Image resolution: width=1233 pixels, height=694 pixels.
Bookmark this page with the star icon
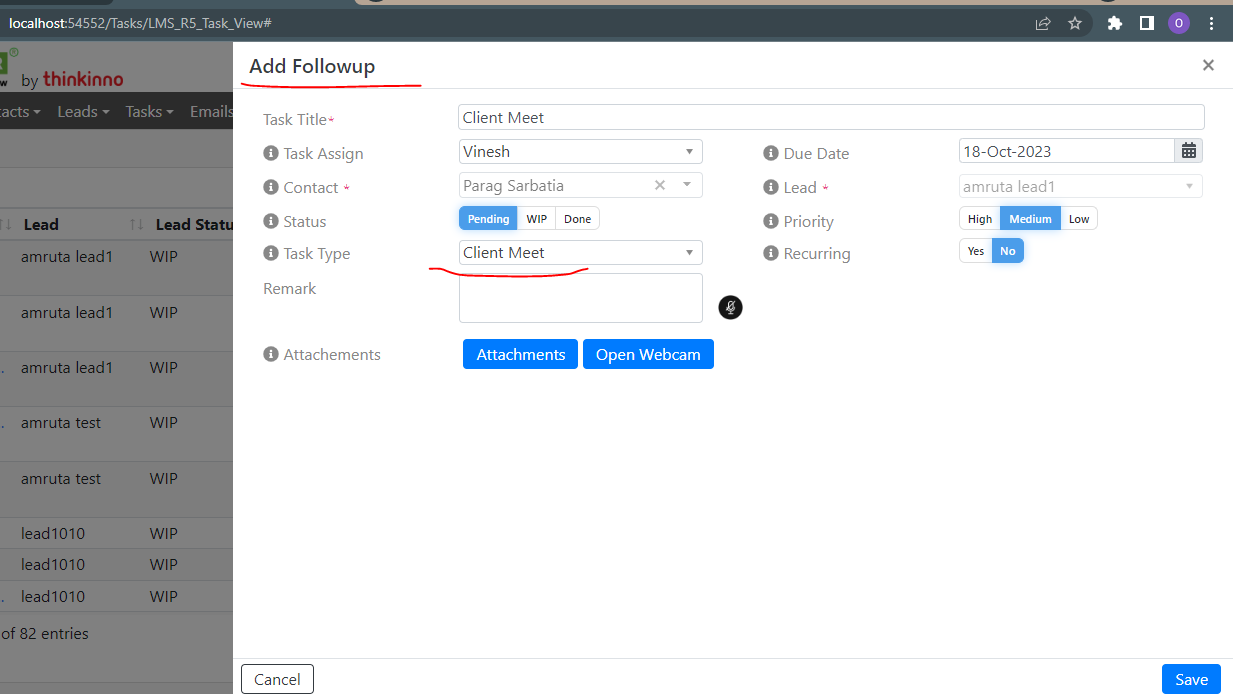pos(1075,22)
